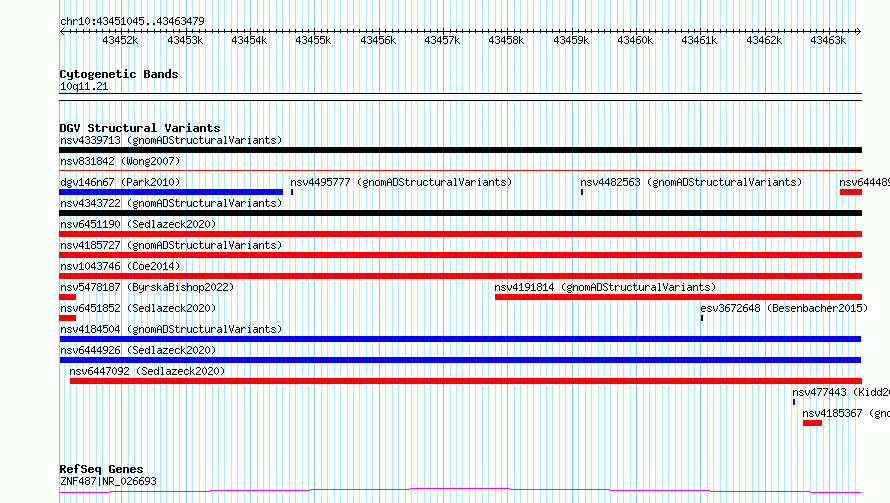Viewport: 890px width, 503px height.
Task: Select the red nsv6451190 variant bar
Action: 460,234
